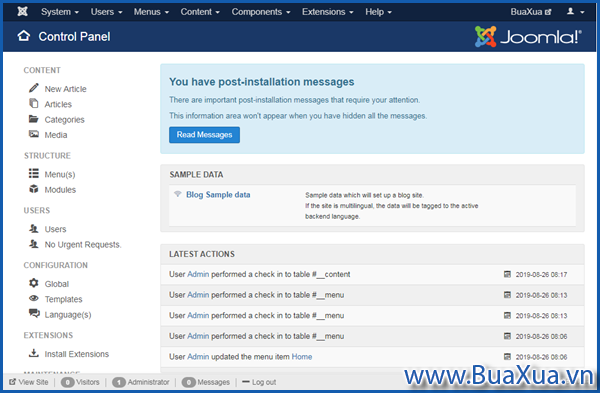Open Global configuration link
600x393 pixels.
[57, 284]
